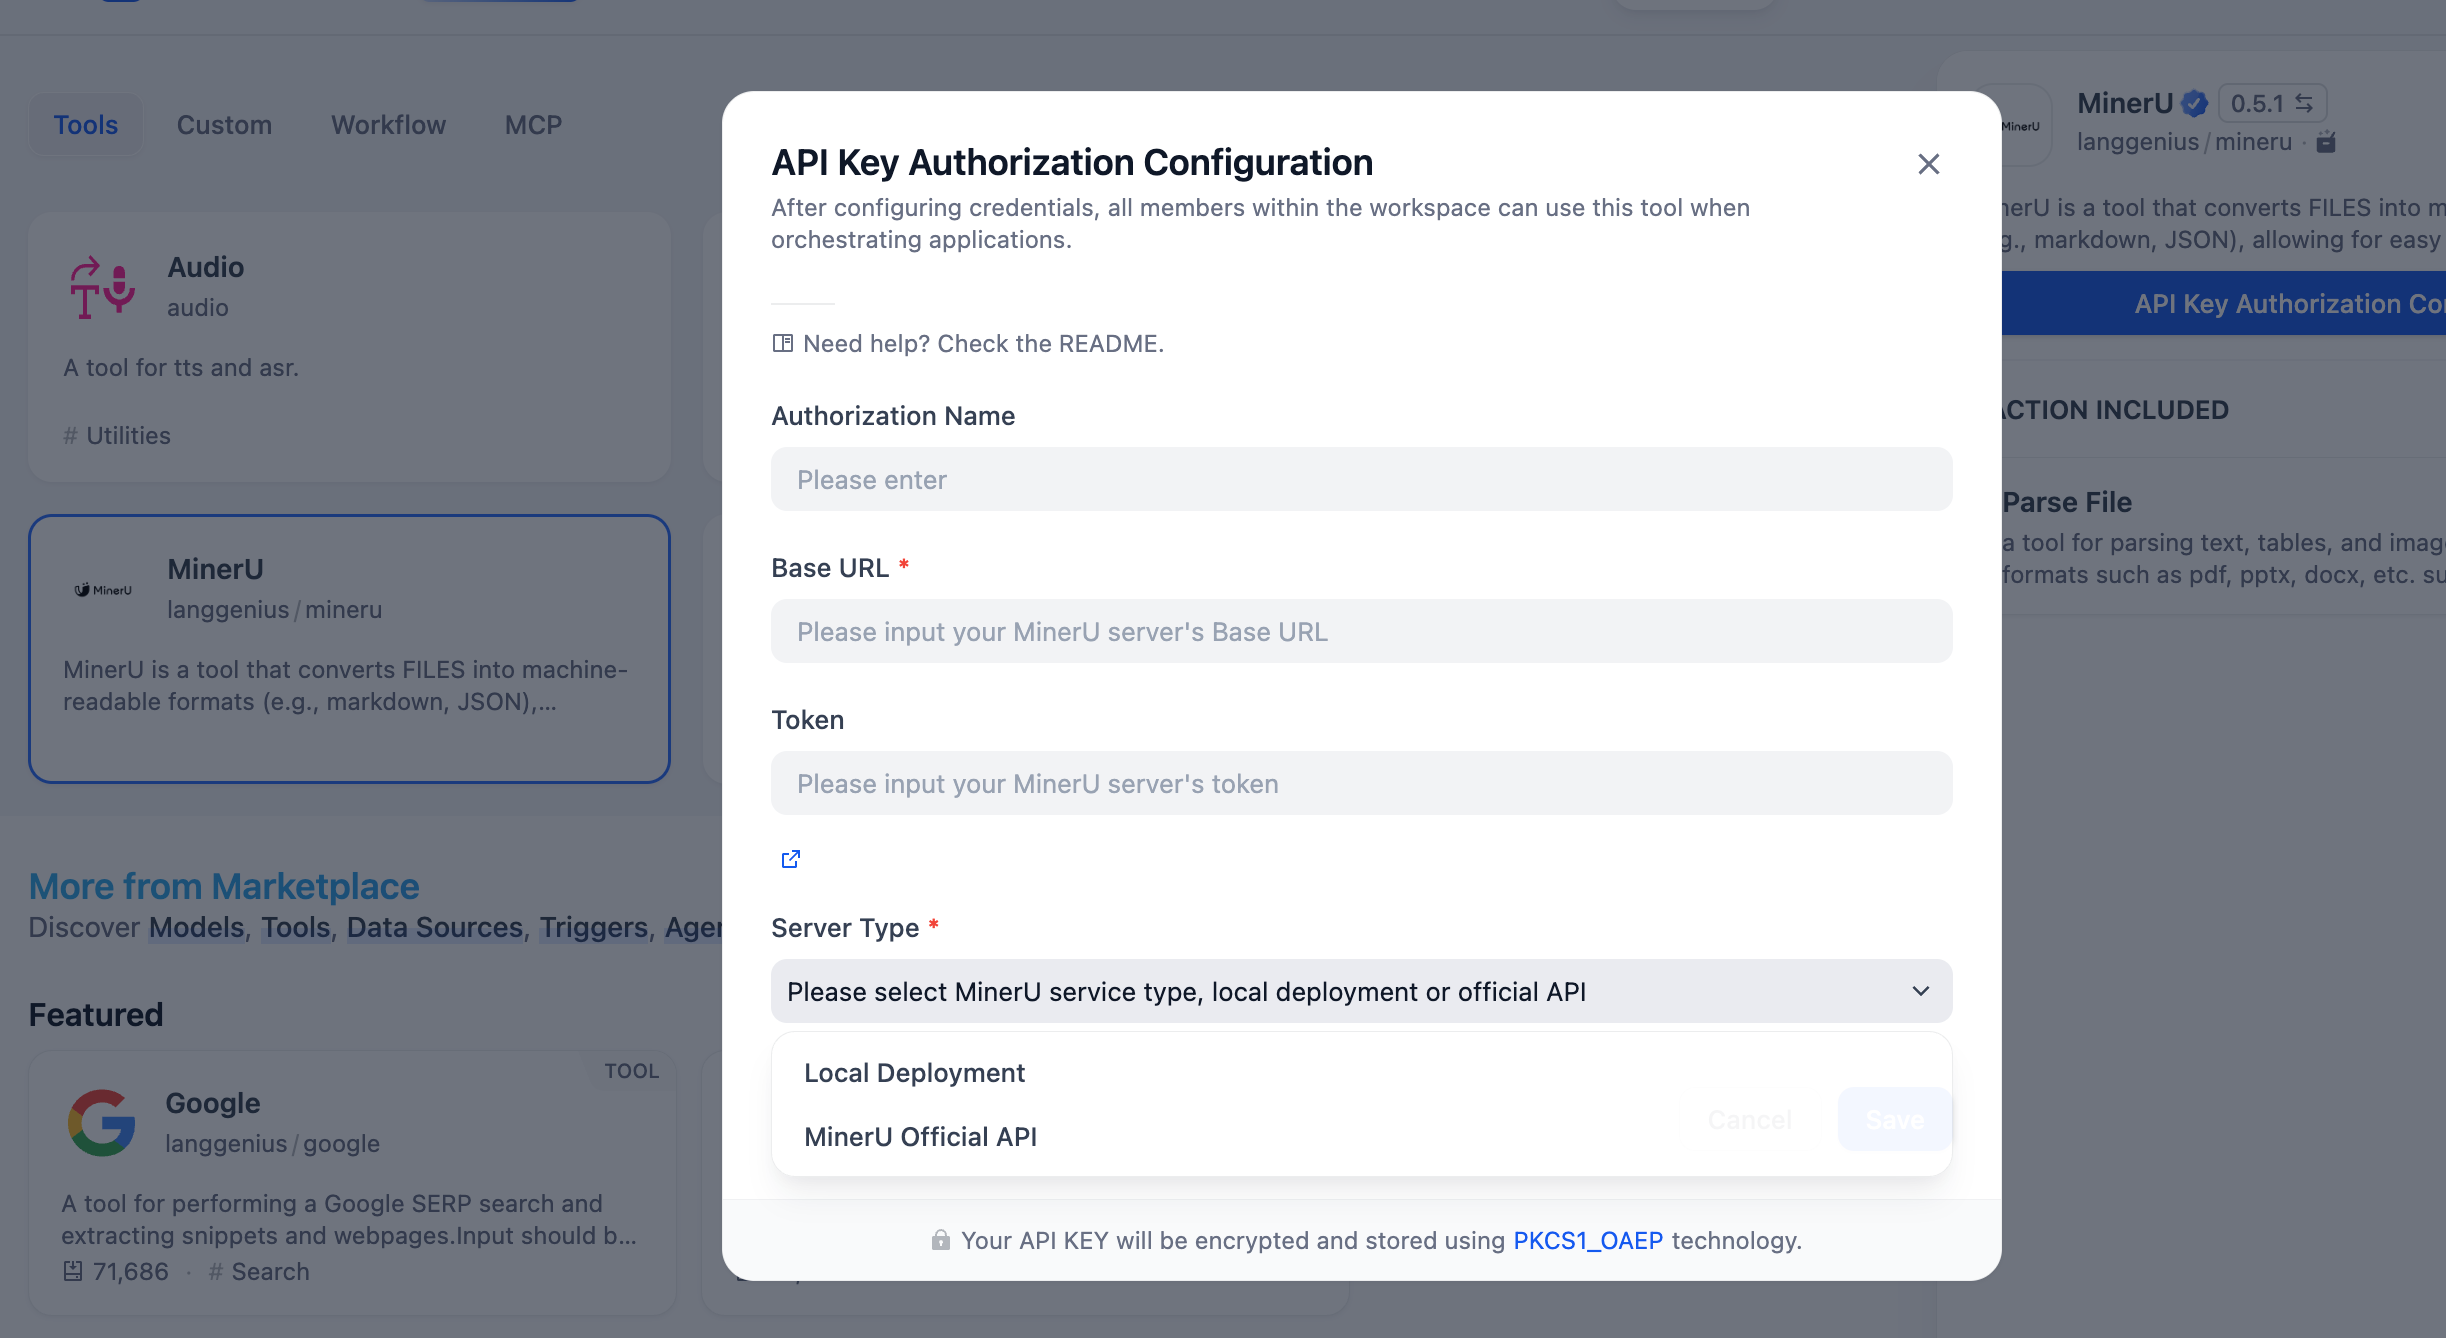The width and height of the screenshot is (2446, 1338).
Task: Switch to the Workflow tab
Action: 388,125
